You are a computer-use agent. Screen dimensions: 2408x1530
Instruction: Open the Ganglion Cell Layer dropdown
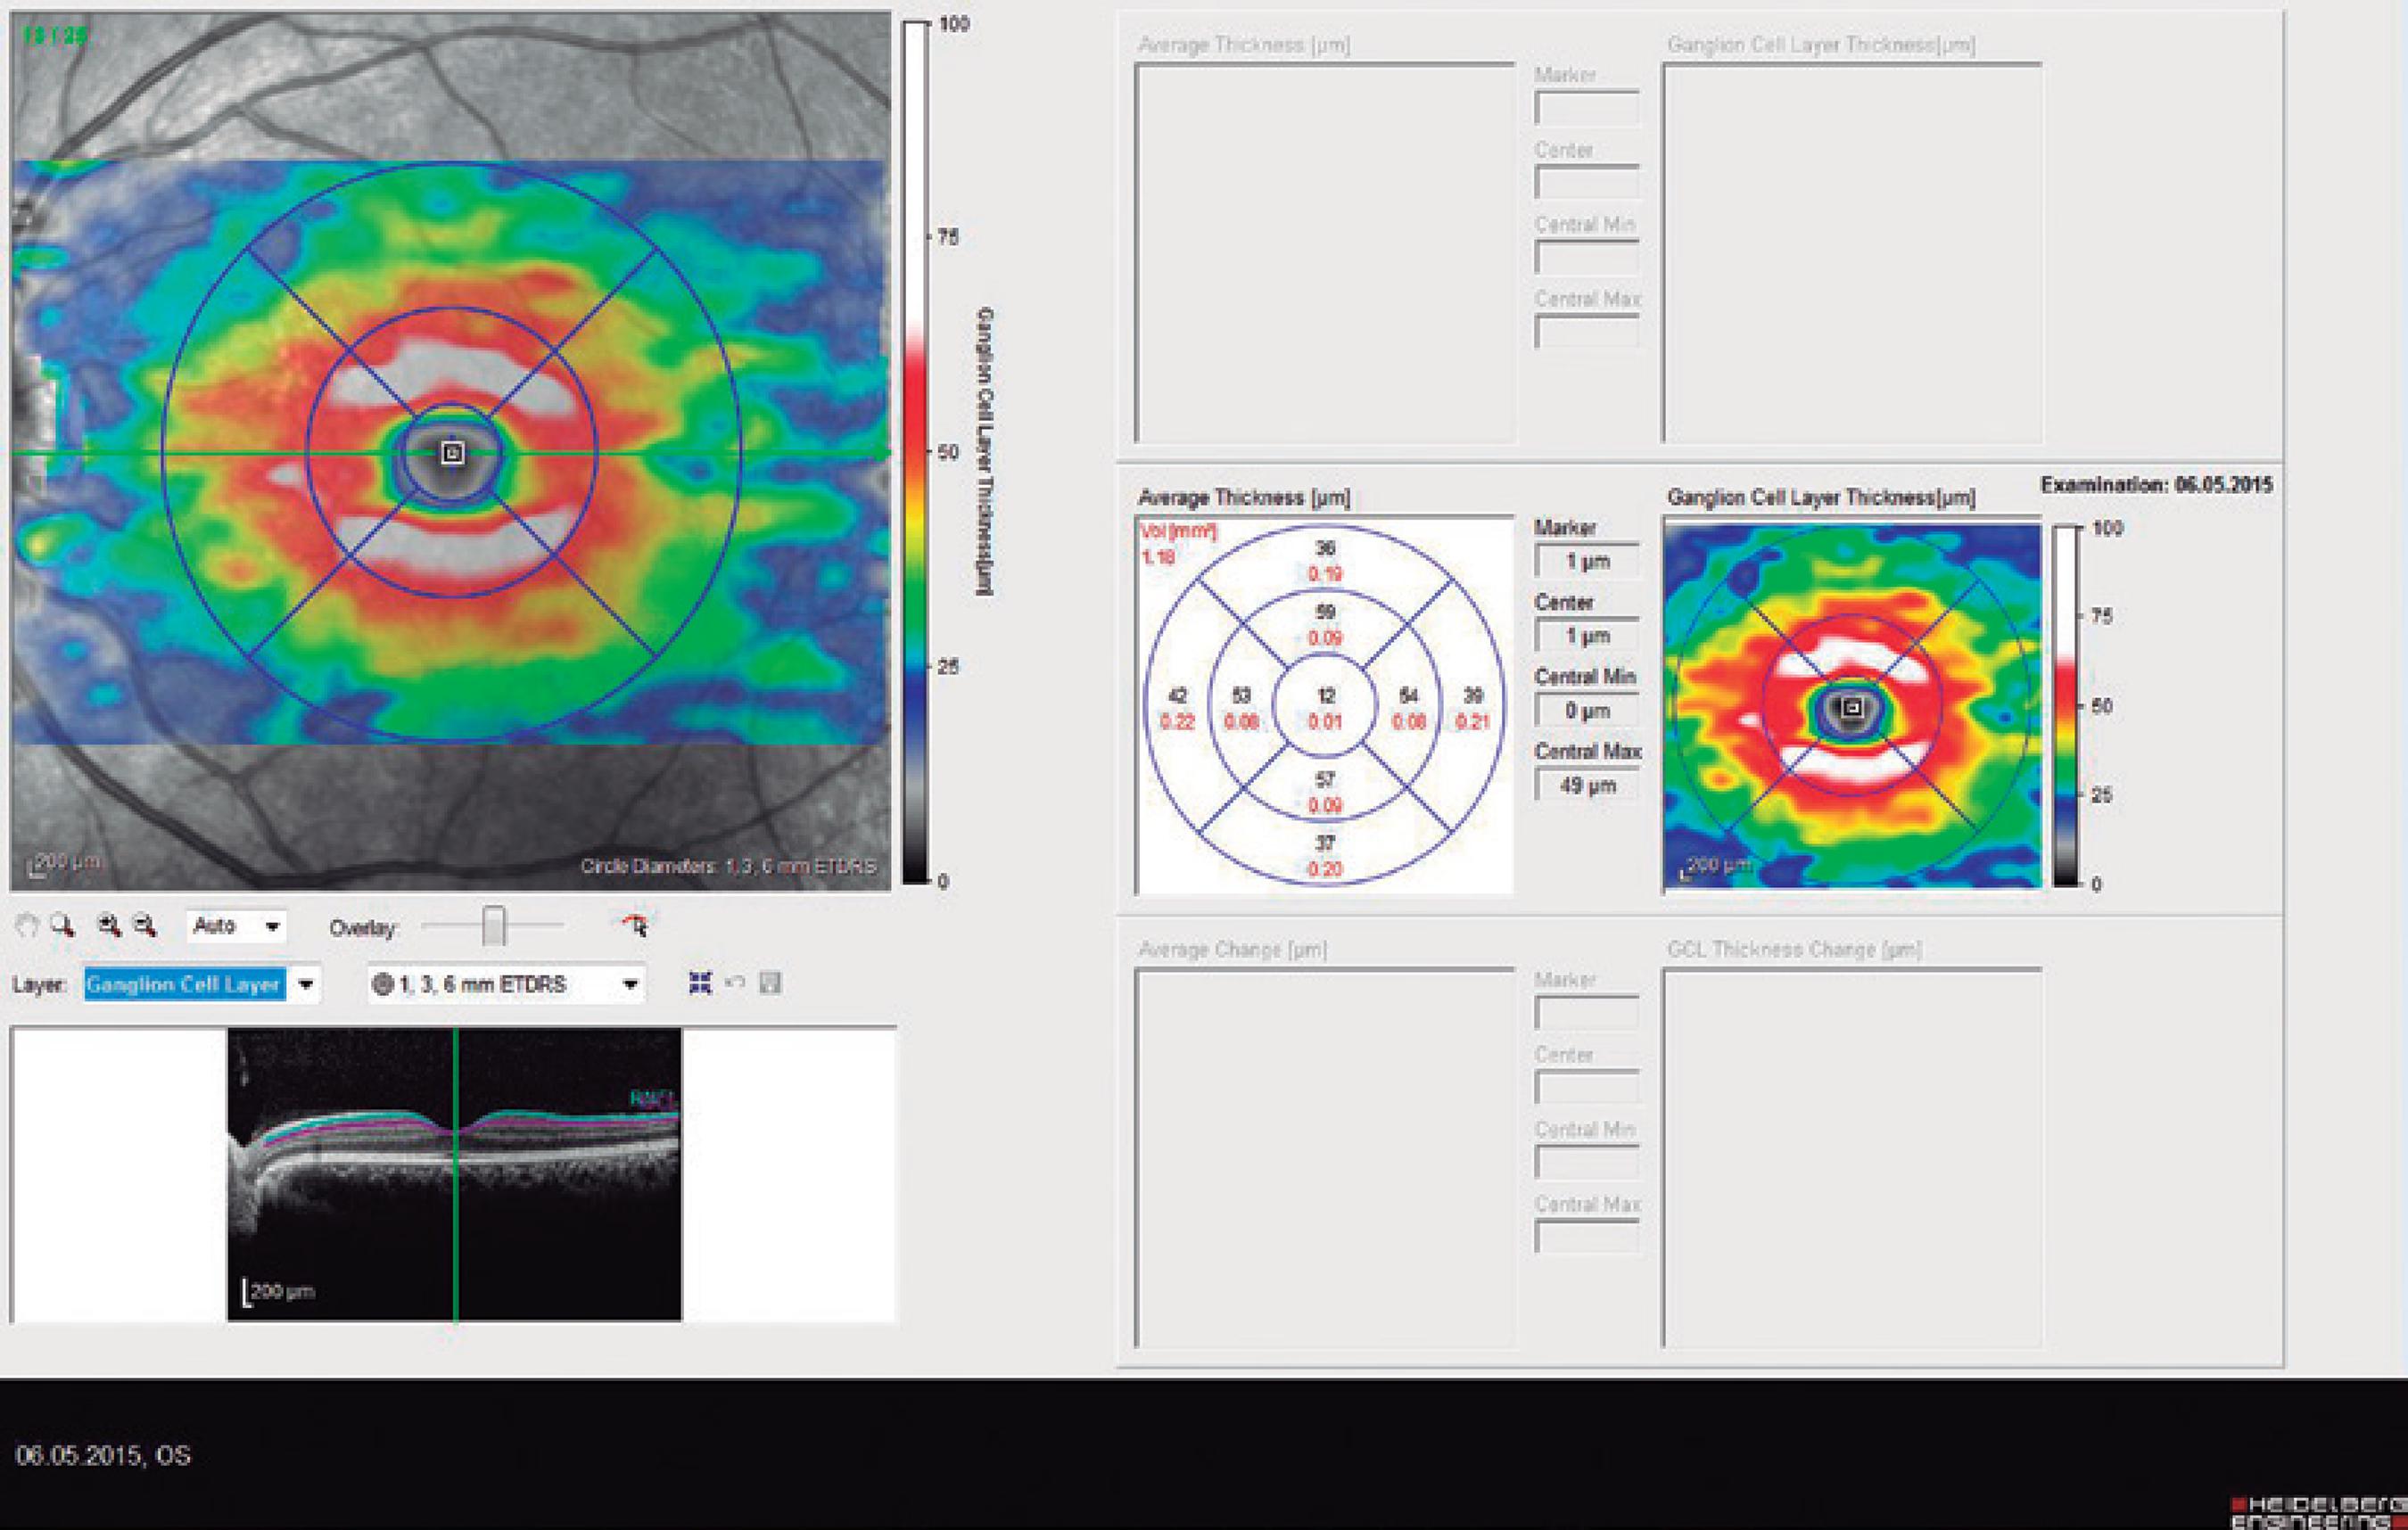[x=307, y=985]
